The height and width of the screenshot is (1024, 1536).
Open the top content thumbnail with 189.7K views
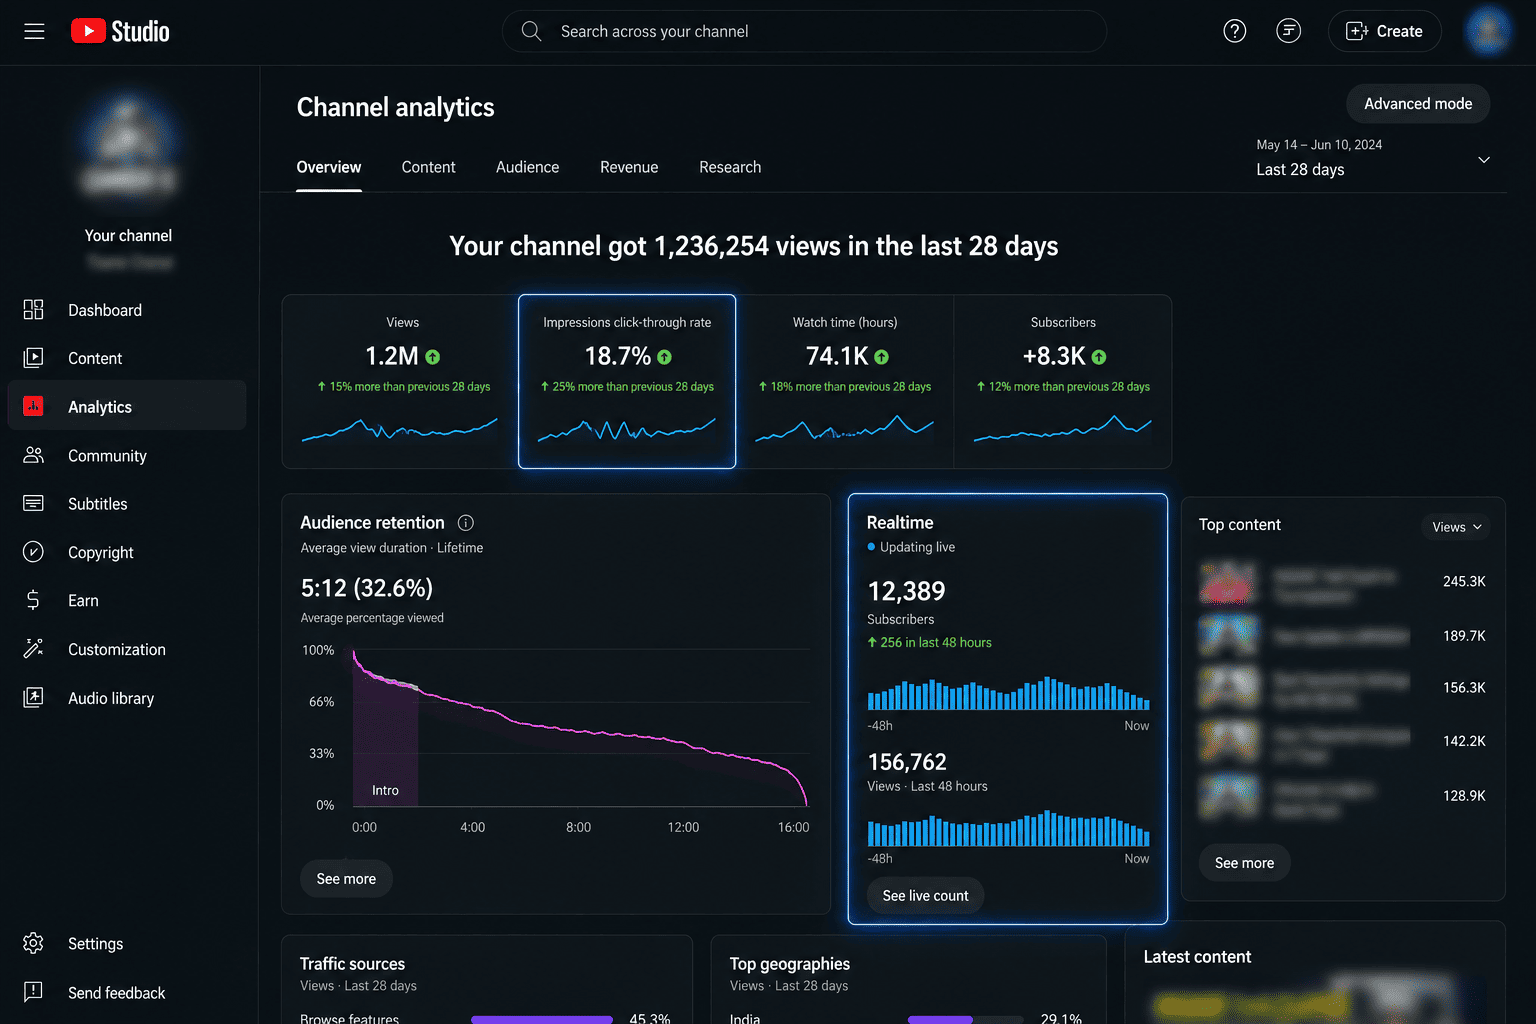(x=1229, y=636)
